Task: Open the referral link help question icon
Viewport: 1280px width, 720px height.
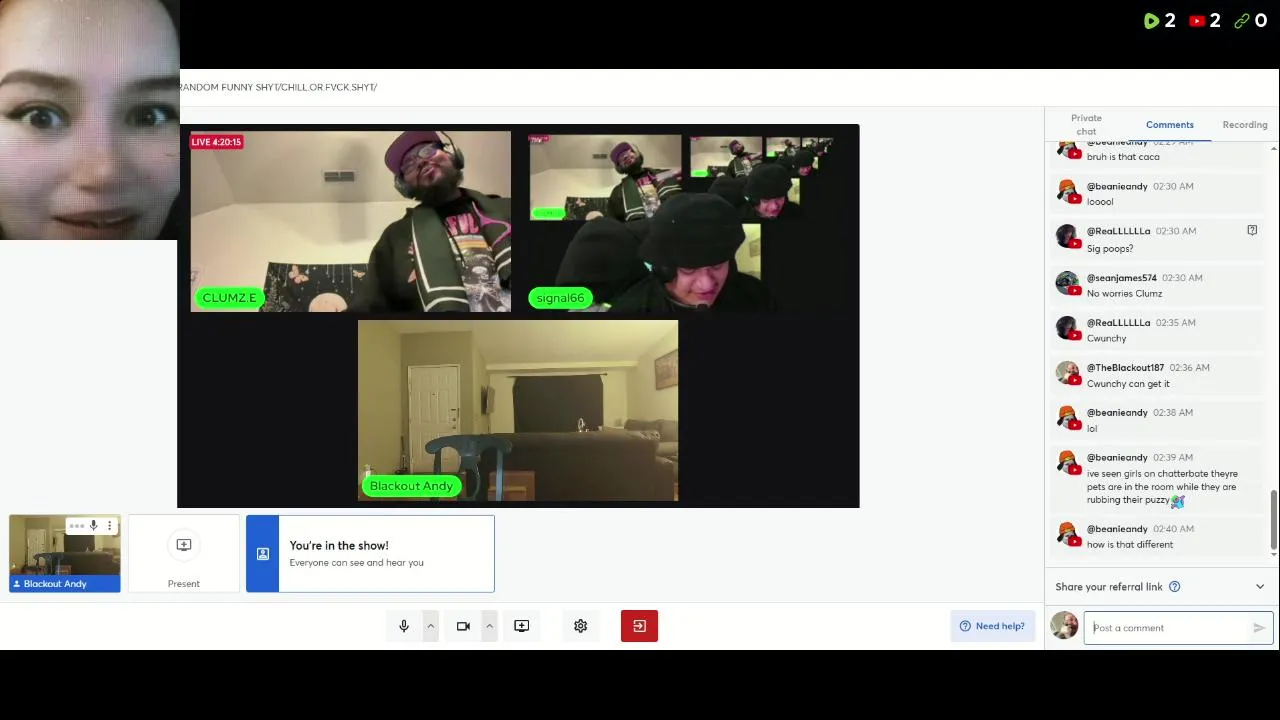Action: (x=1175, y=587)
